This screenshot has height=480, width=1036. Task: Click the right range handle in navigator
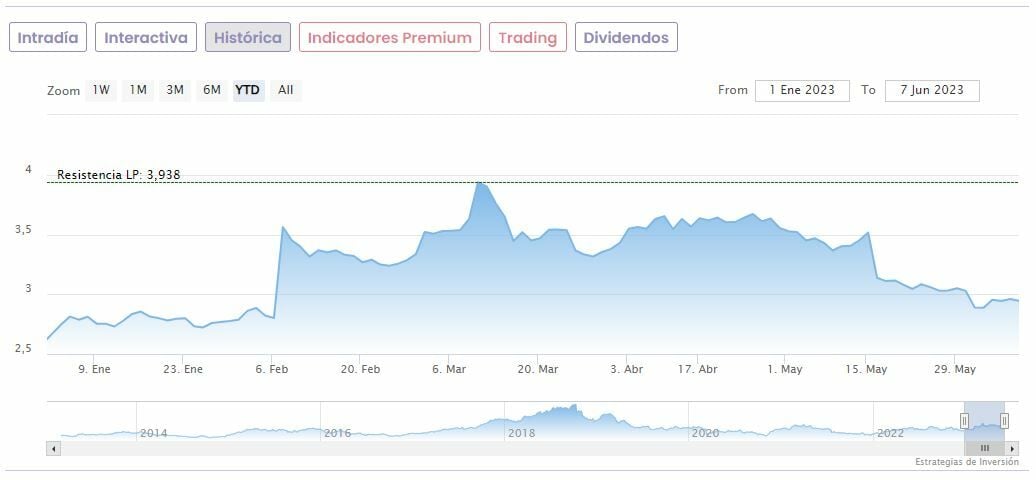pyautogui.click(x=1004, y=421)
